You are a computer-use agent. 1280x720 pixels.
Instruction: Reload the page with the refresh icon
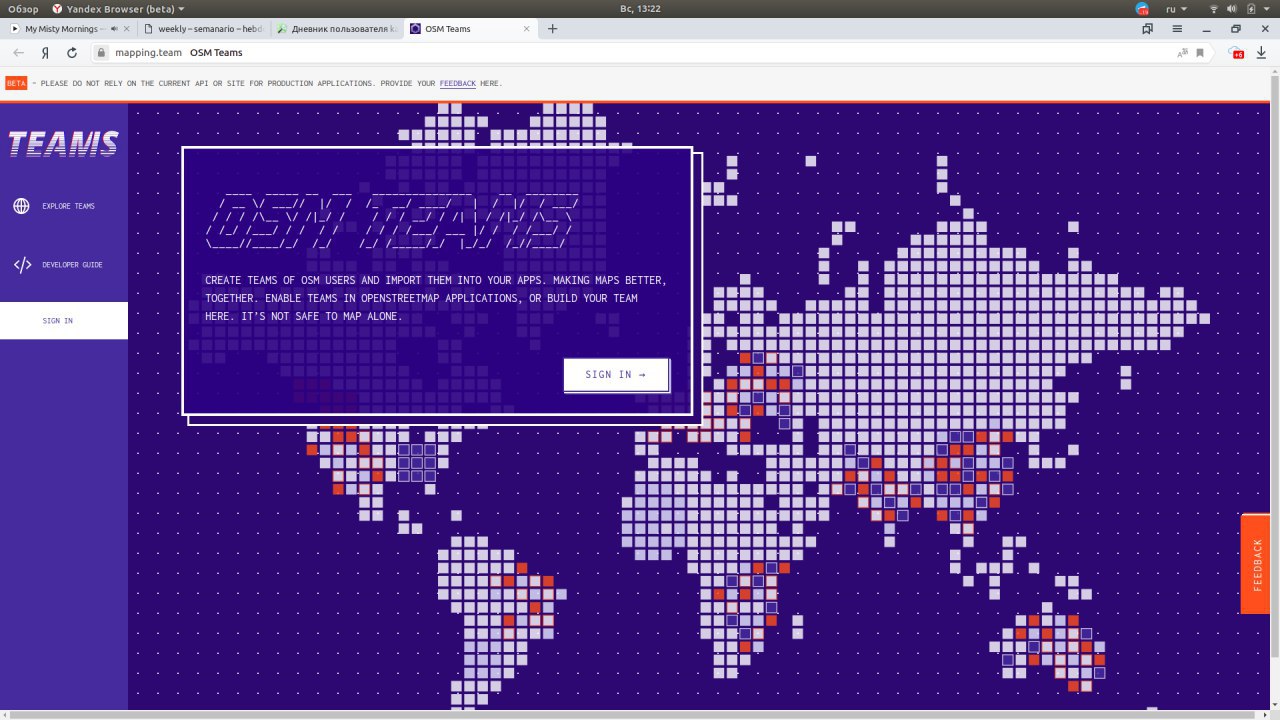tap(72, 52)
